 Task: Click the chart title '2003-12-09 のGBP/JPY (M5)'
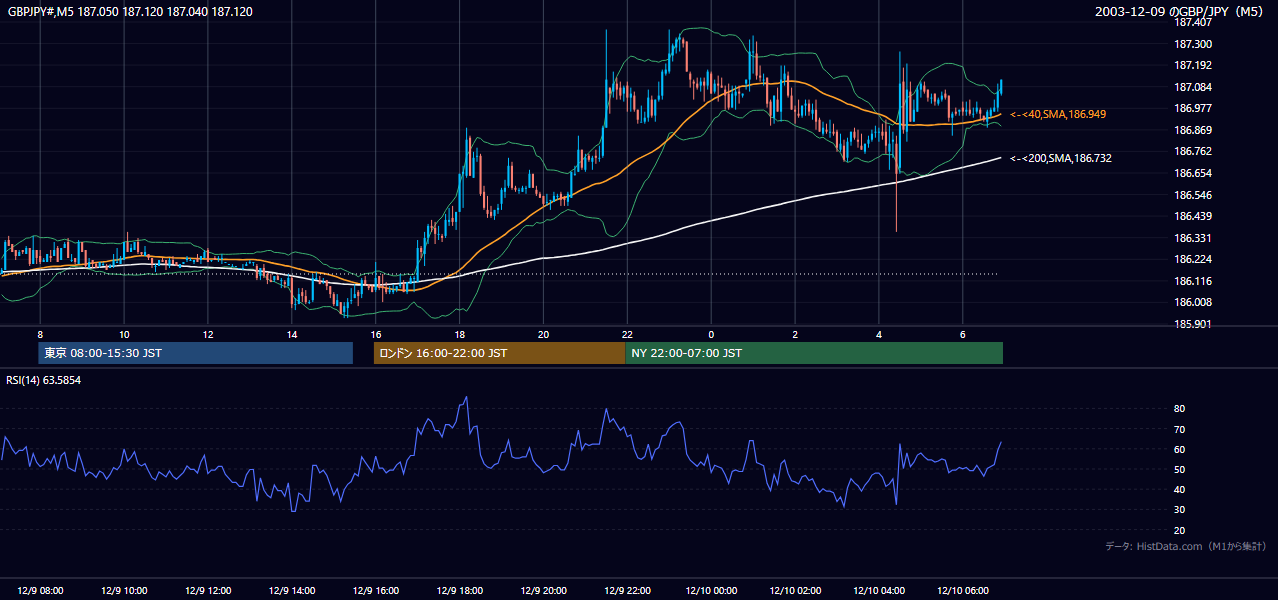click(x=1181, y=11)
